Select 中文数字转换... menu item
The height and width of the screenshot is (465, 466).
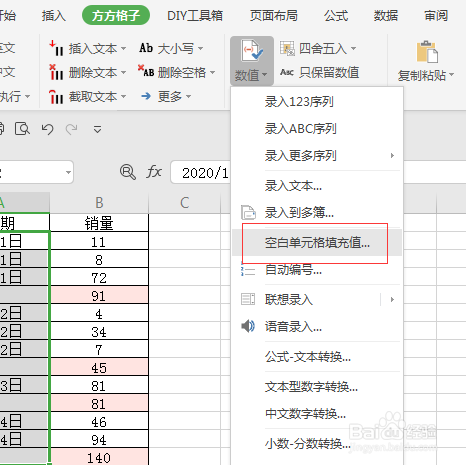[x=317, y=414]
